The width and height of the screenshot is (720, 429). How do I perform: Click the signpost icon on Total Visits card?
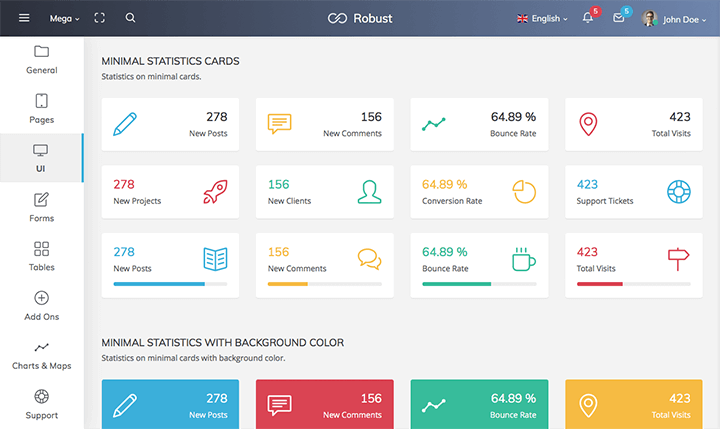click(679, 259)
